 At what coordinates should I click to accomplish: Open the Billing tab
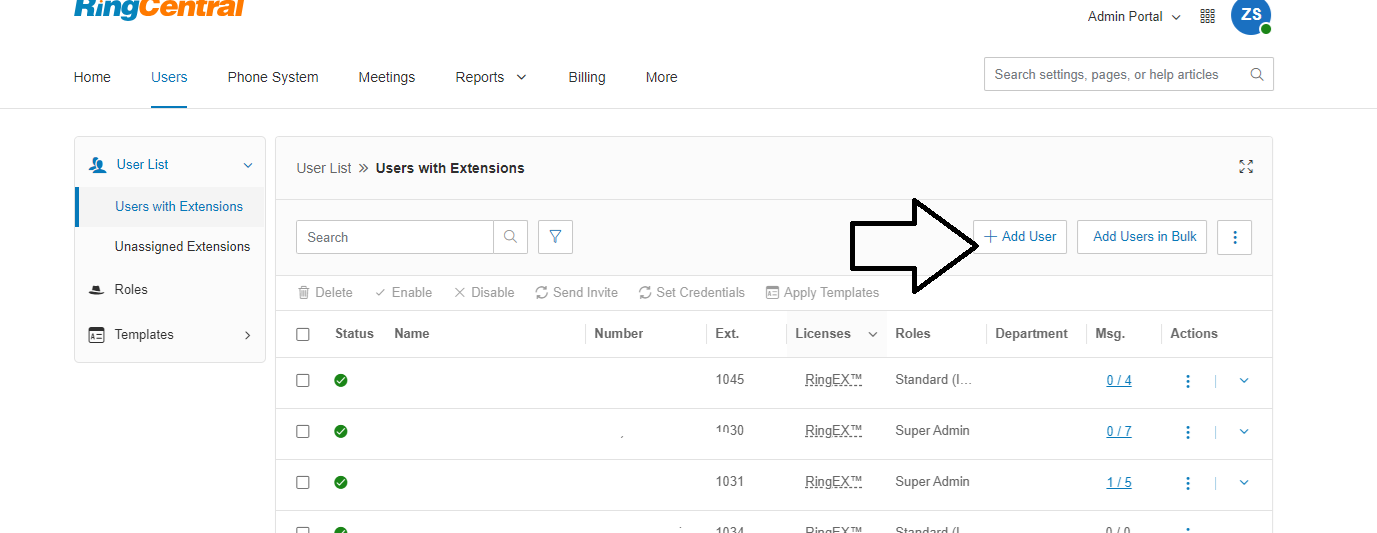[x=587, y=77]
